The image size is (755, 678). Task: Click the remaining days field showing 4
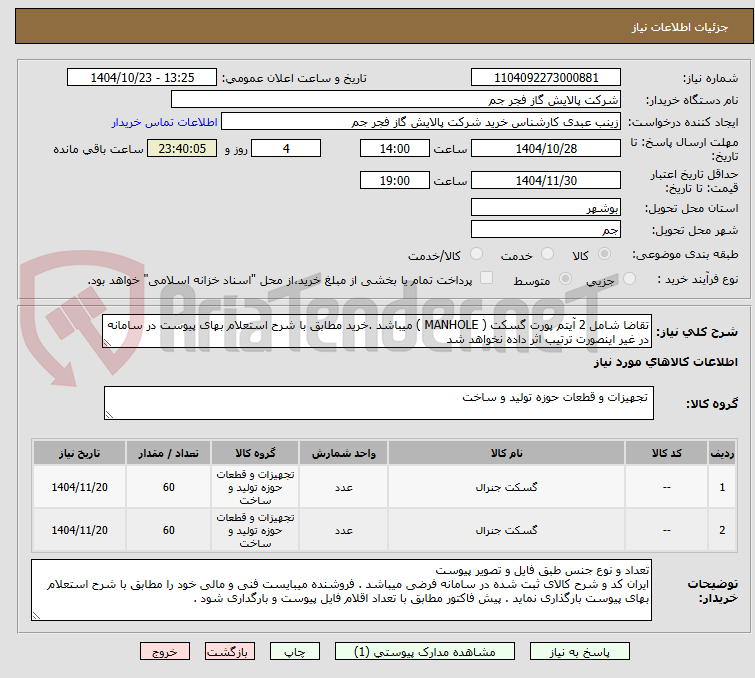pos(286,148)
